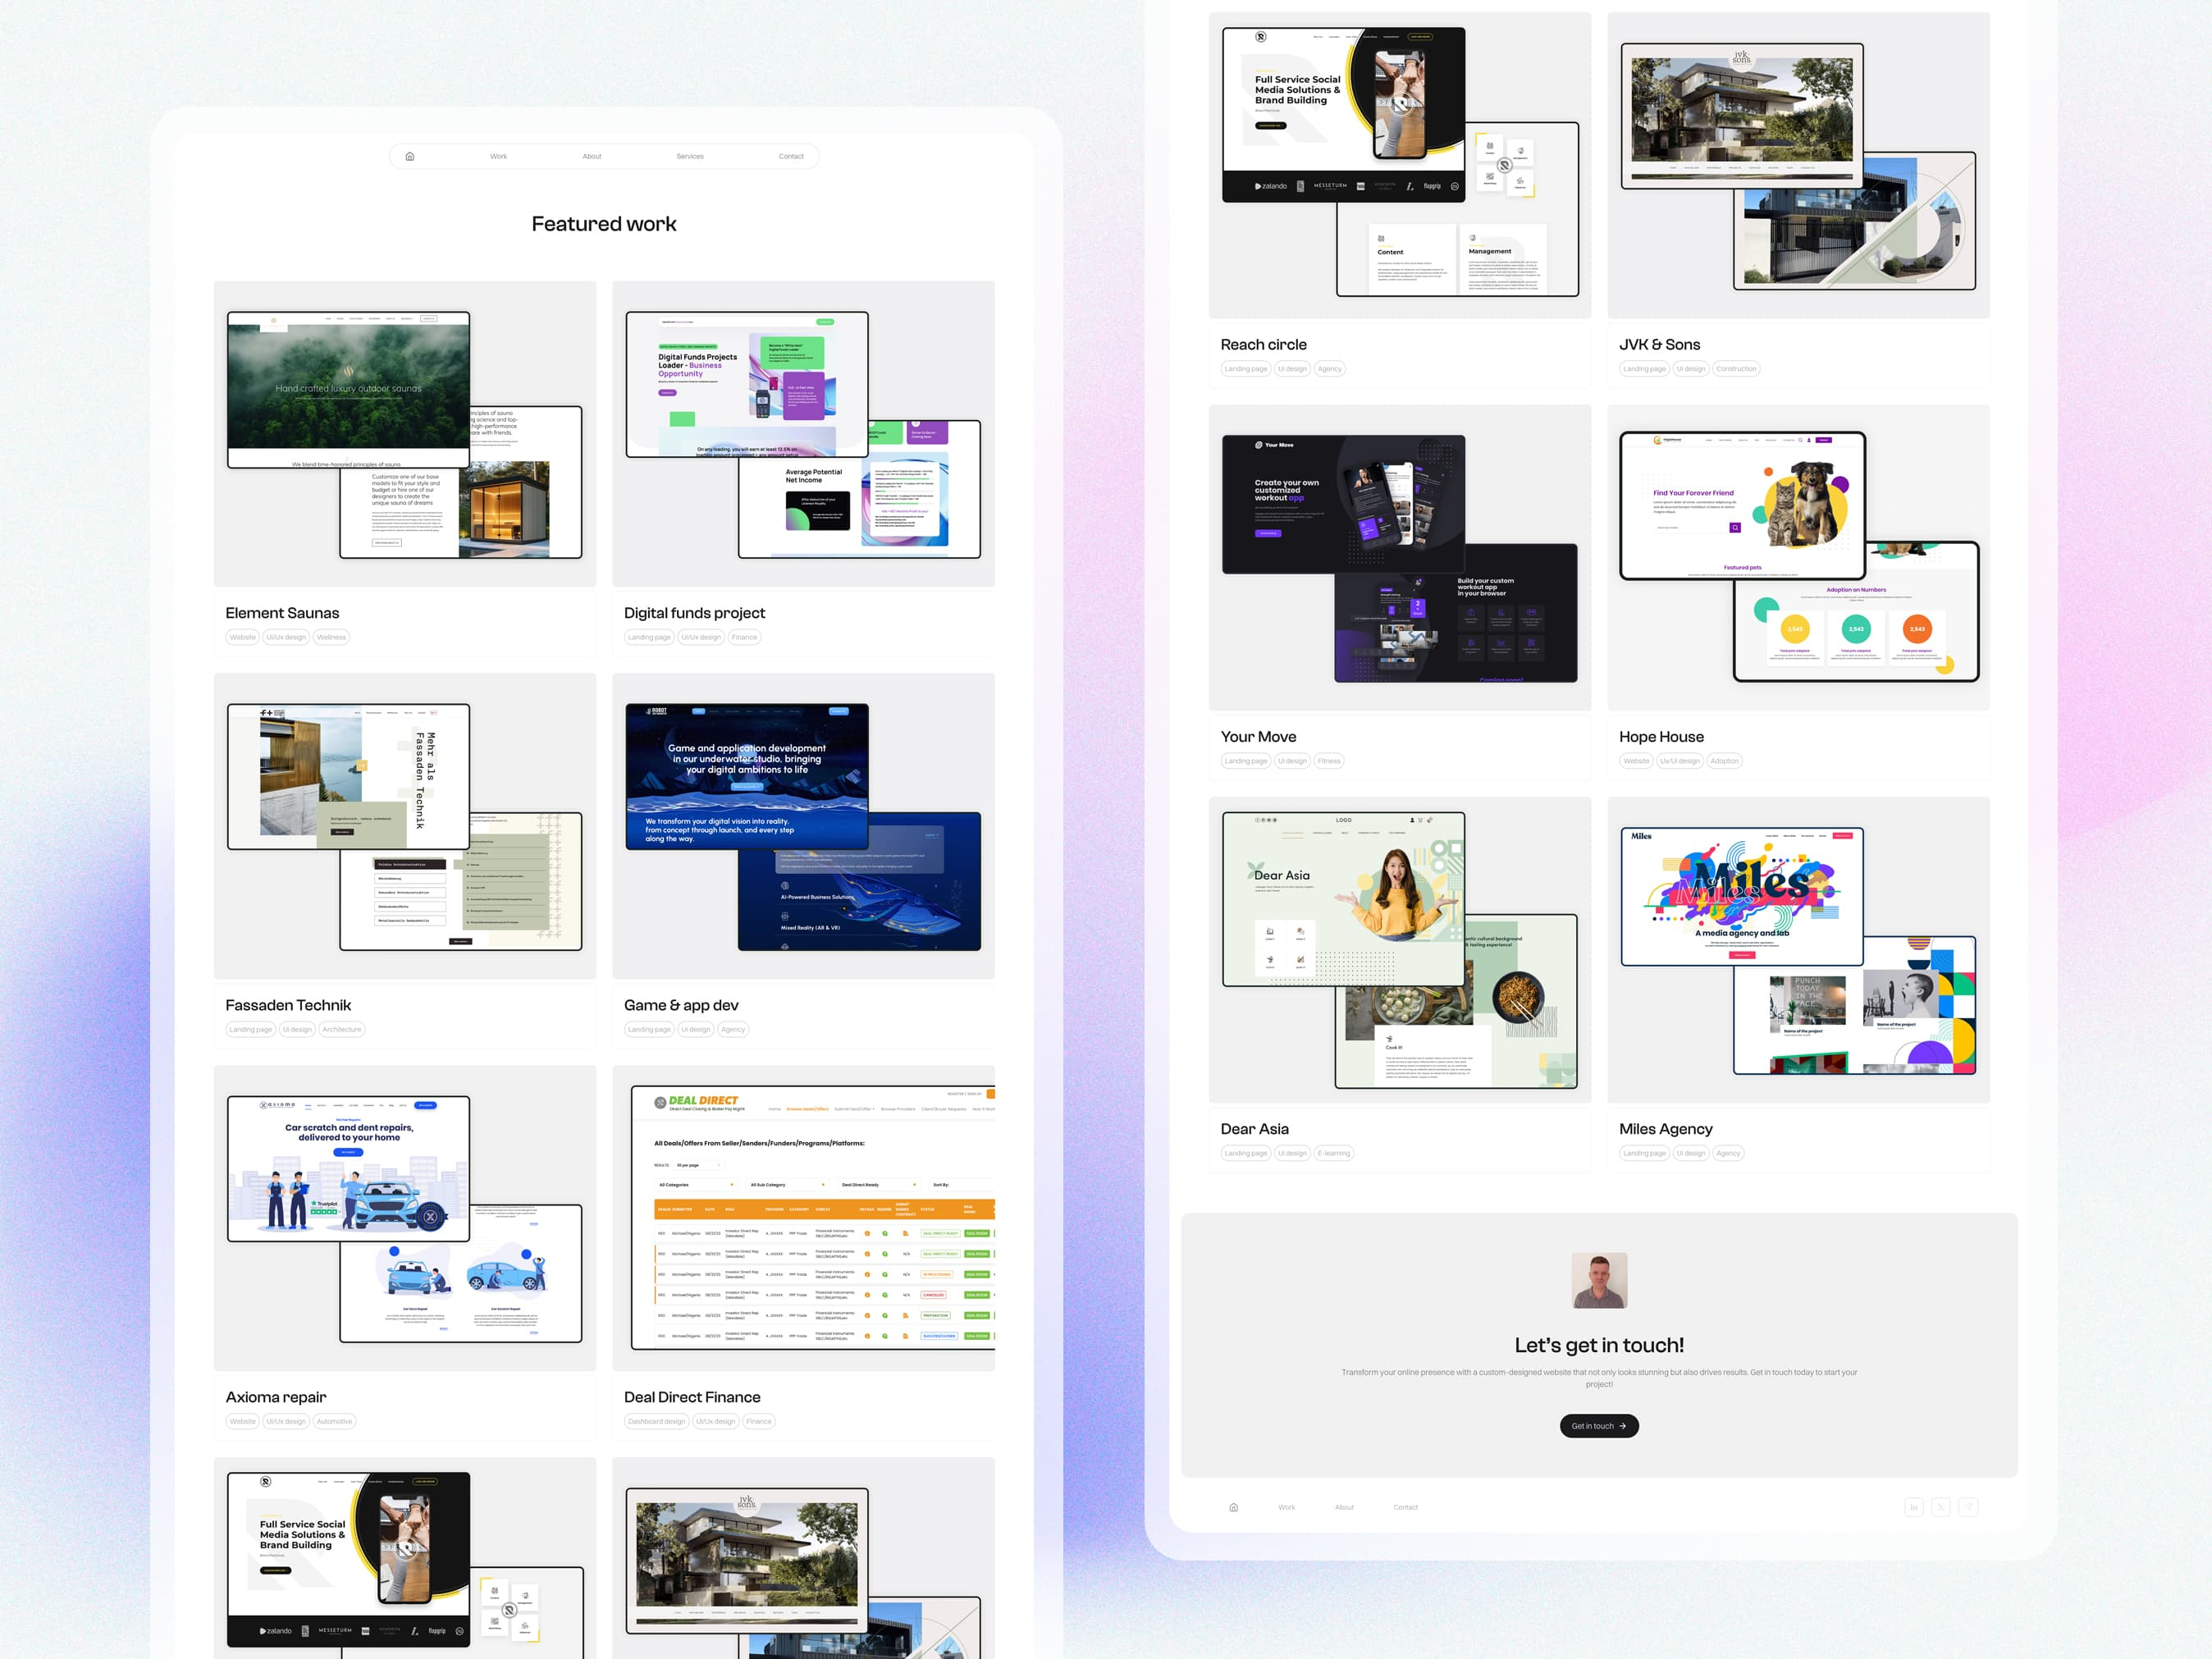Select the Dashboard design tag under Deal Direct Finance
The height and width of the screenshot is (1659, 2212).
point(656,1421)
